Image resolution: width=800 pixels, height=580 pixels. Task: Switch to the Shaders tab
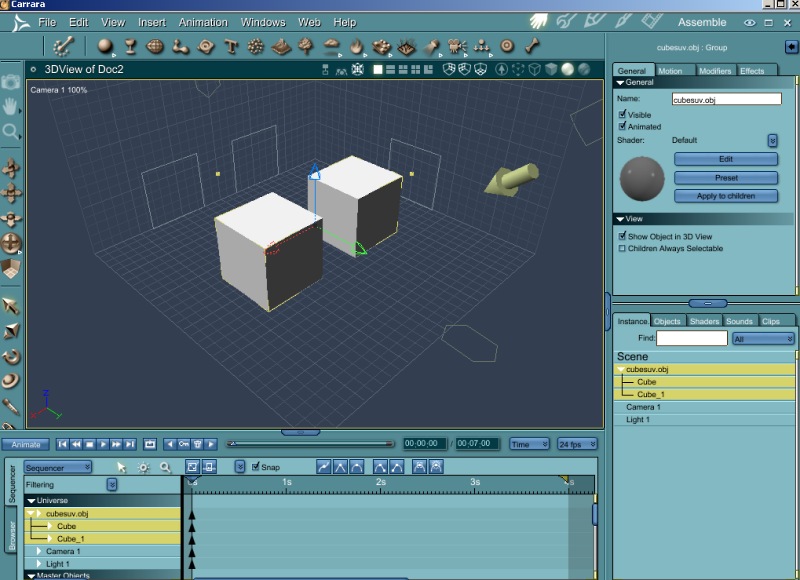point(704,321)
